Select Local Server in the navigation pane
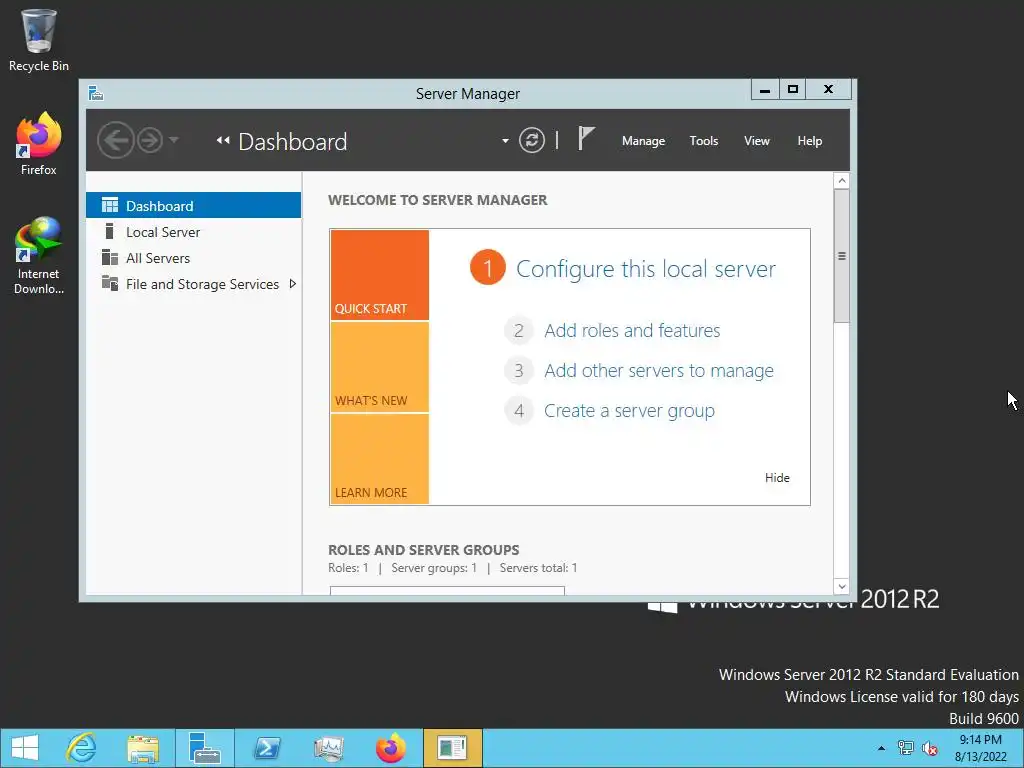The image size is (1024, 768). (193, 232)
